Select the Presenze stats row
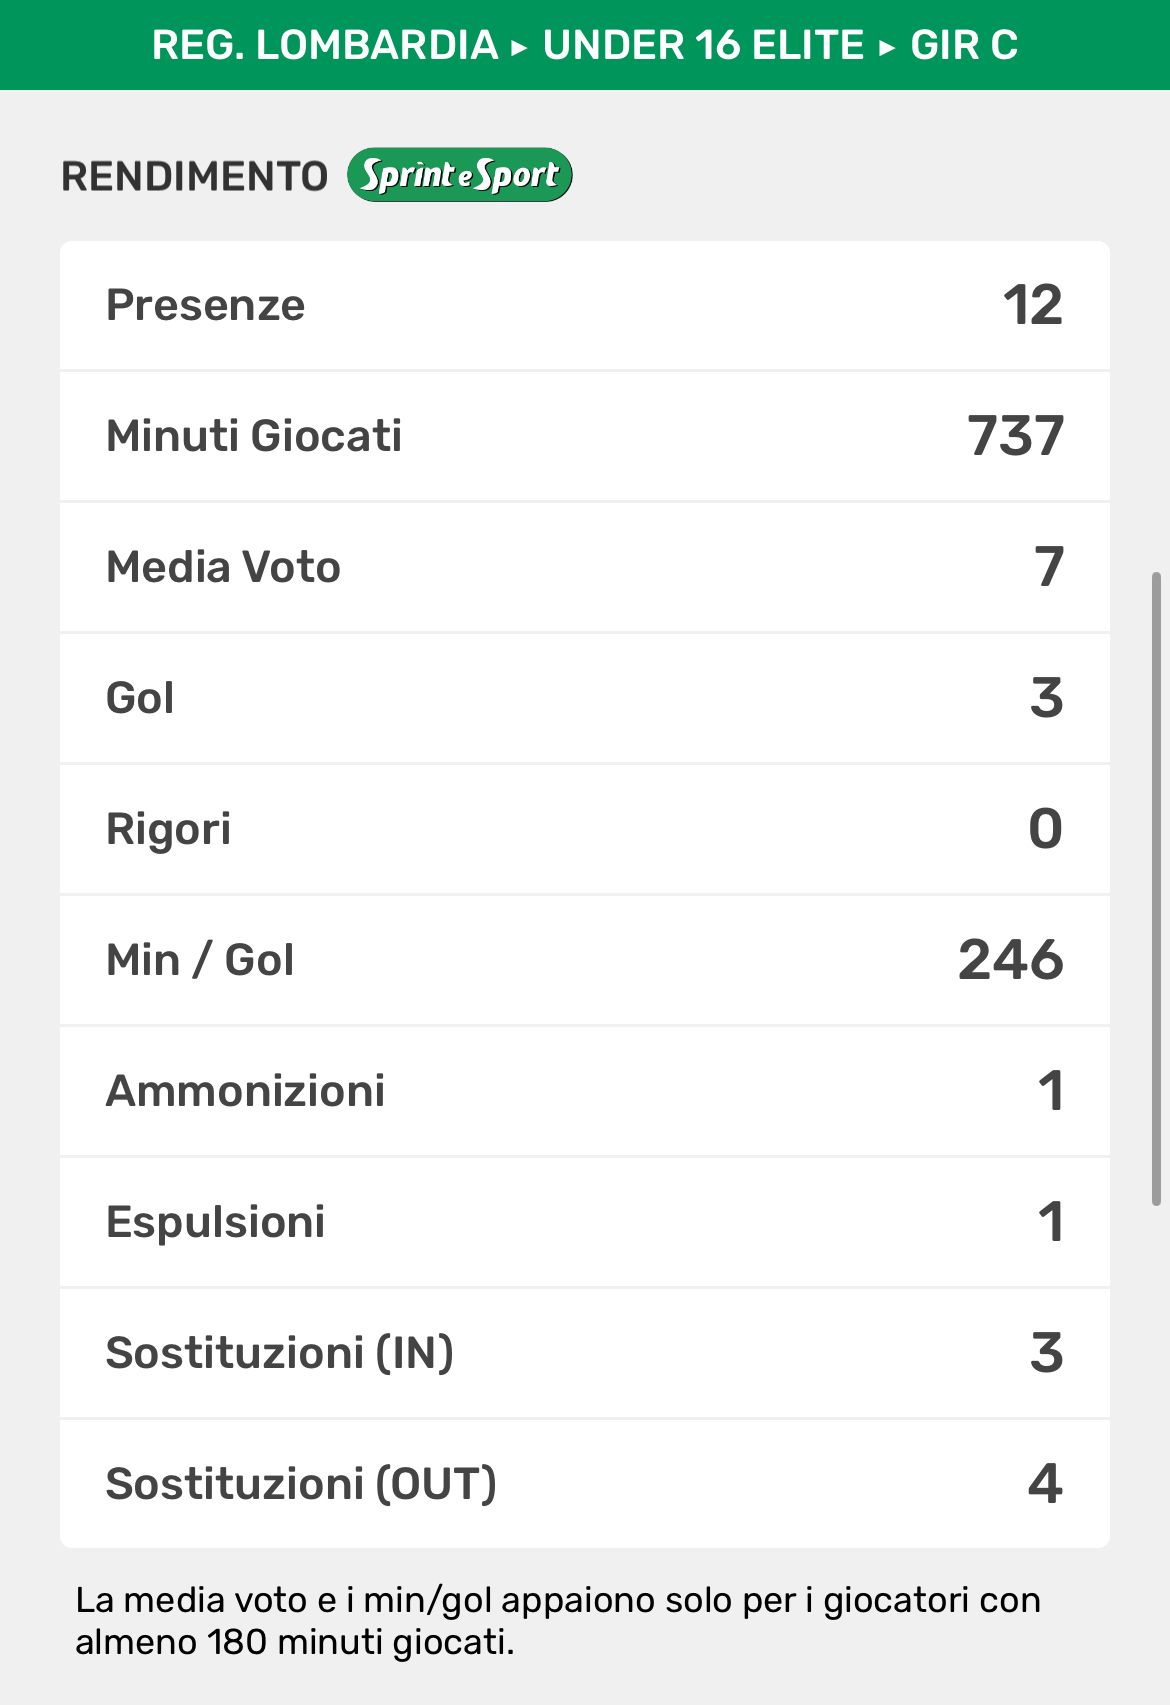The image size is (1170, 1705). pyautogui.click(x=585, y=305)
